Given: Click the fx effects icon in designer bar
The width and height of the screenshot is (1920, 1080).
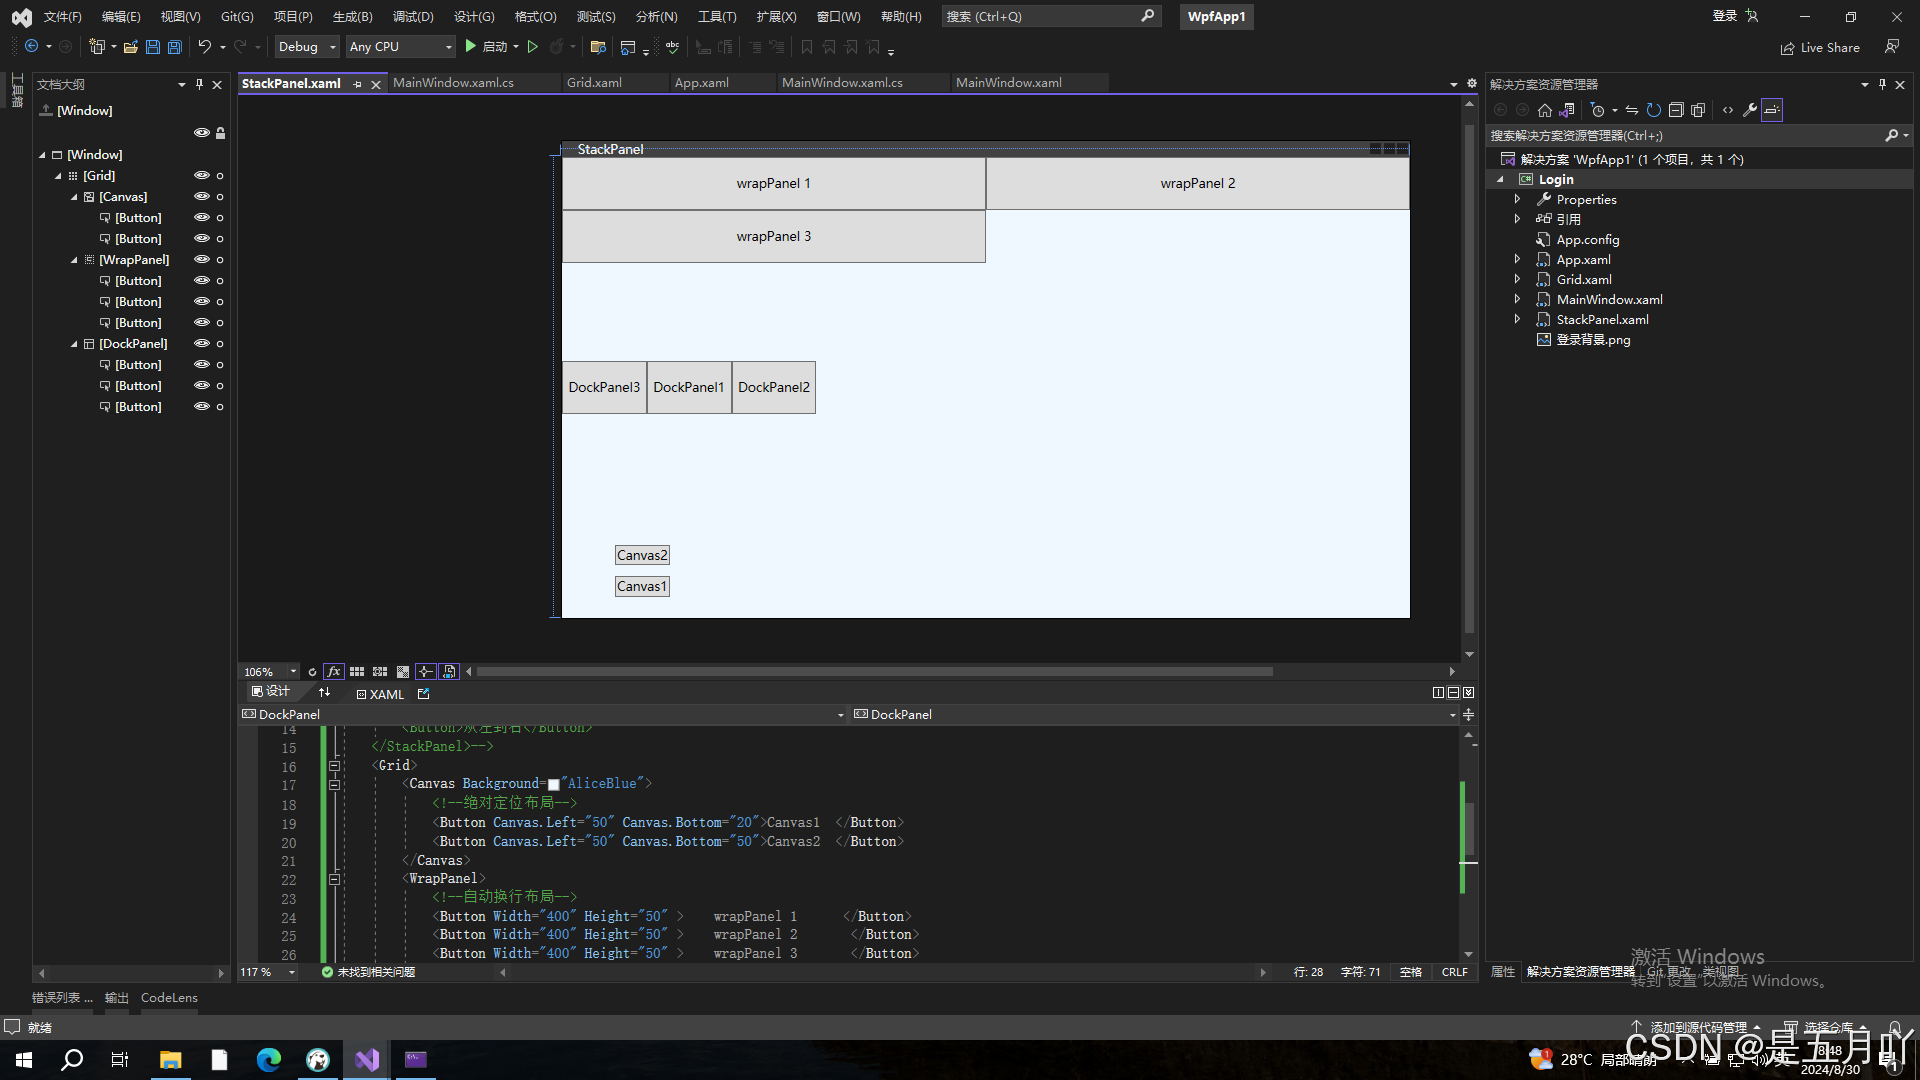Looking at the screenshot, I should [x=334, y=672].
